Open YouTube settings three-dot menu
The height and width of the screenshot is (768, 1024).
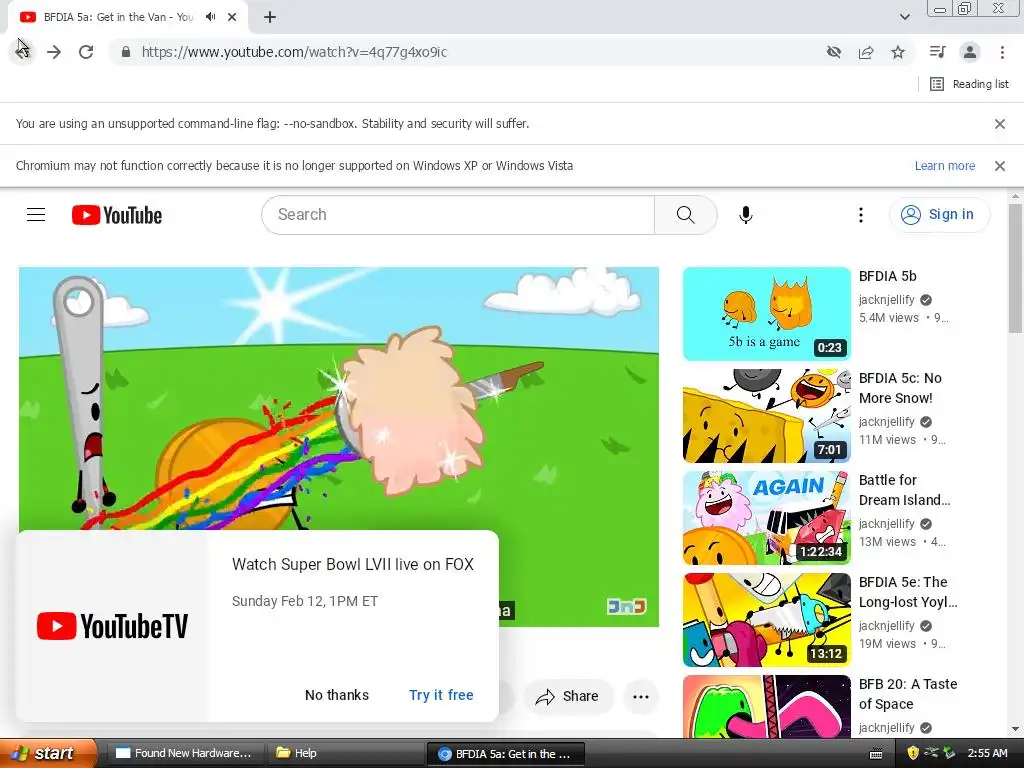[x=861, y=215]
